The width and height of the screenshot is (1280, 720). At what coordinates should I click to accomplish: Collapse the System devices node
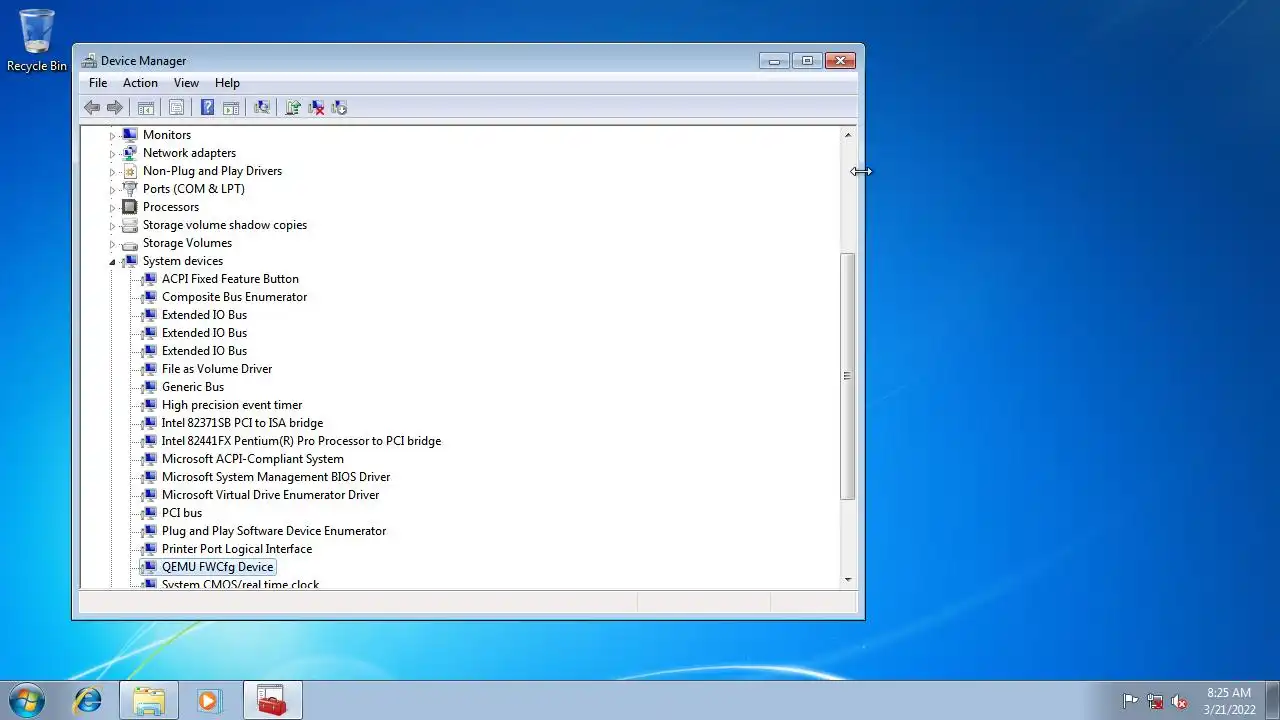[113, 262]
